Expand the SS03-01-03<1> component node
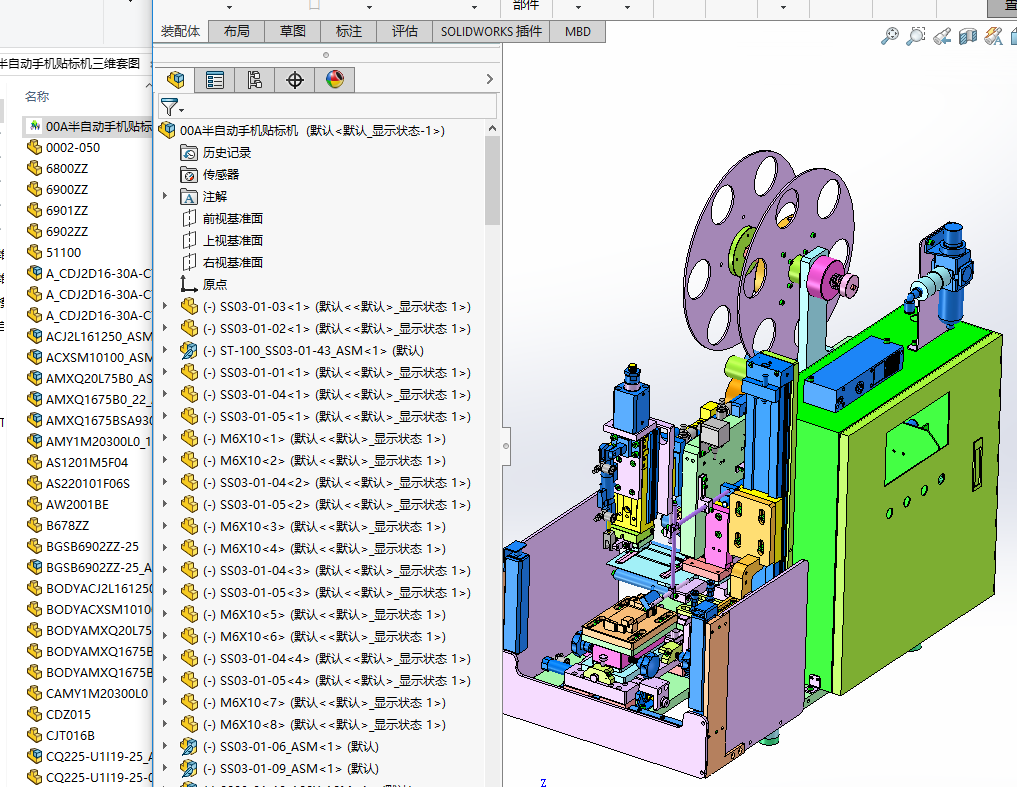This screenshot has height=787, width=1017. 166,307
